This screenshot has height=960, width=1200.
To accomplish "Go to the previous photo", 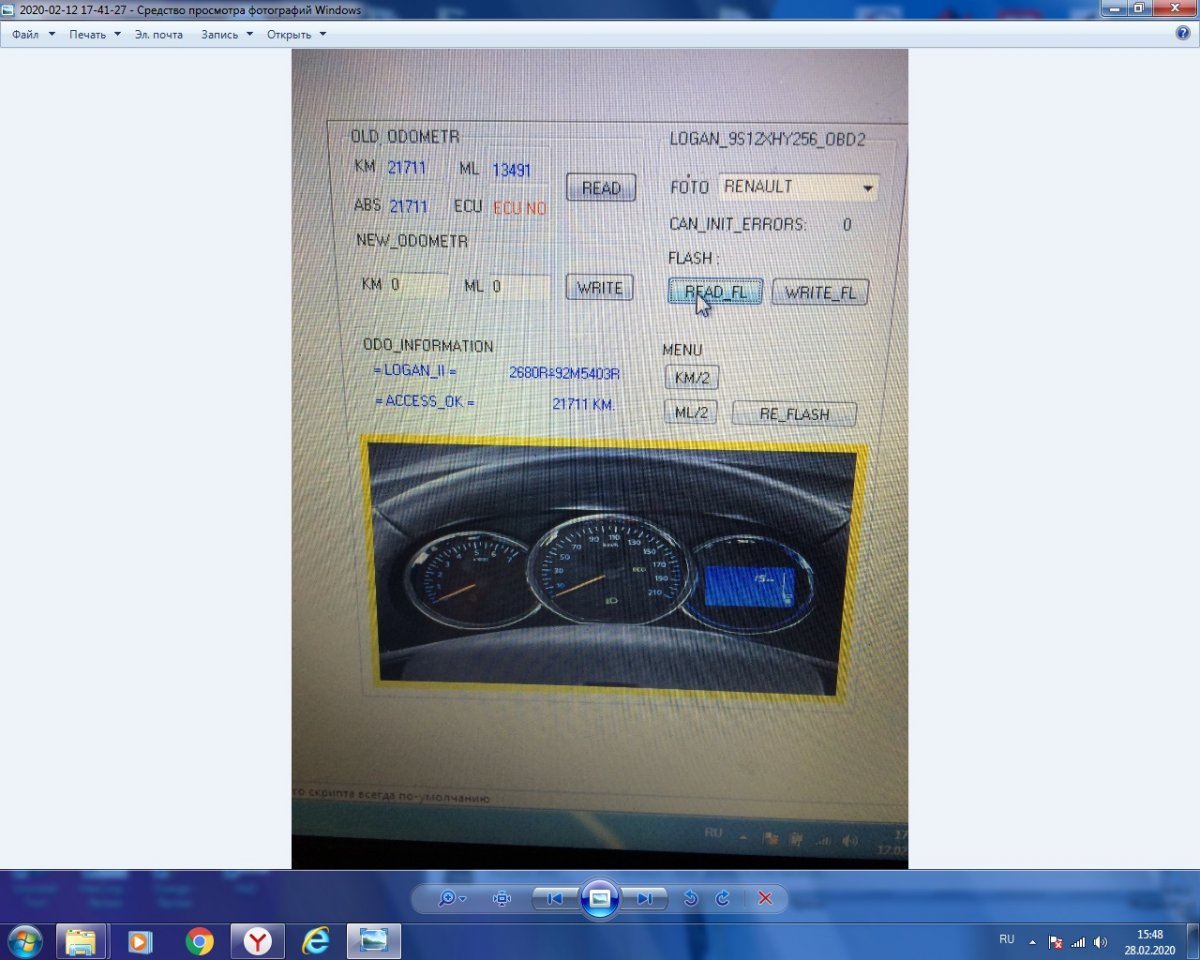I will tap(554, 898).
